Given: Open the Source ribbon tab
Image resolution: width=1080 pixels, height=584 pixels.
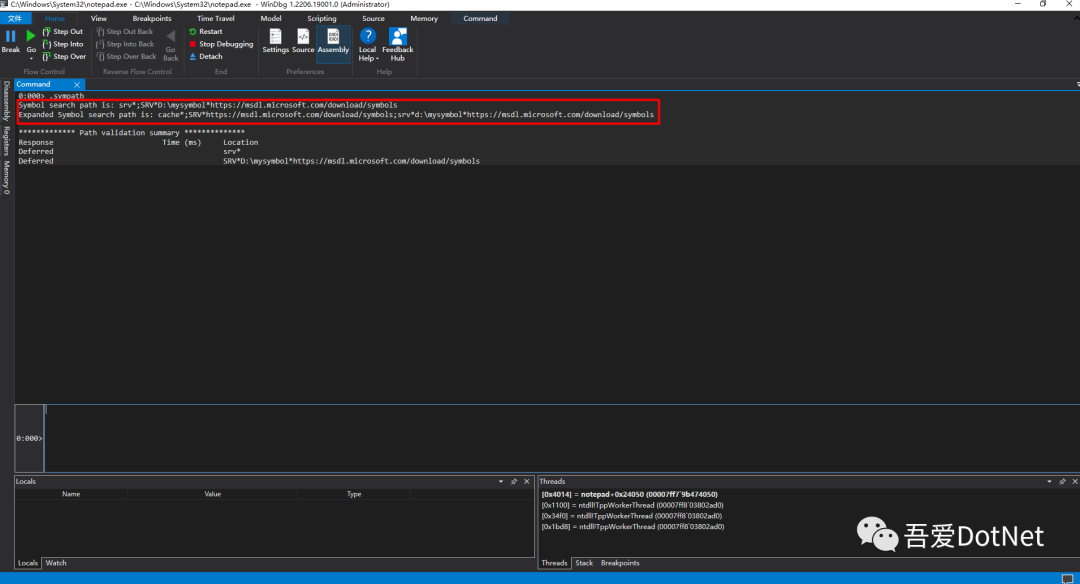Looking at the screenshot, I should [373, 19].
